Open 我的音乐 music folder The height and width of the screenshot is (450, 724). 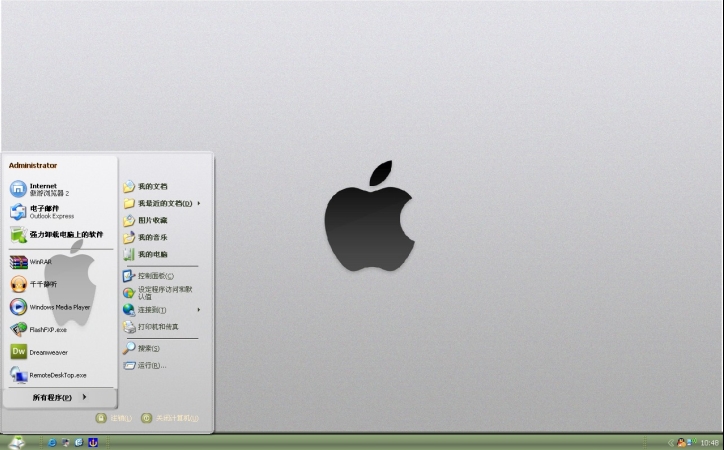161,238
